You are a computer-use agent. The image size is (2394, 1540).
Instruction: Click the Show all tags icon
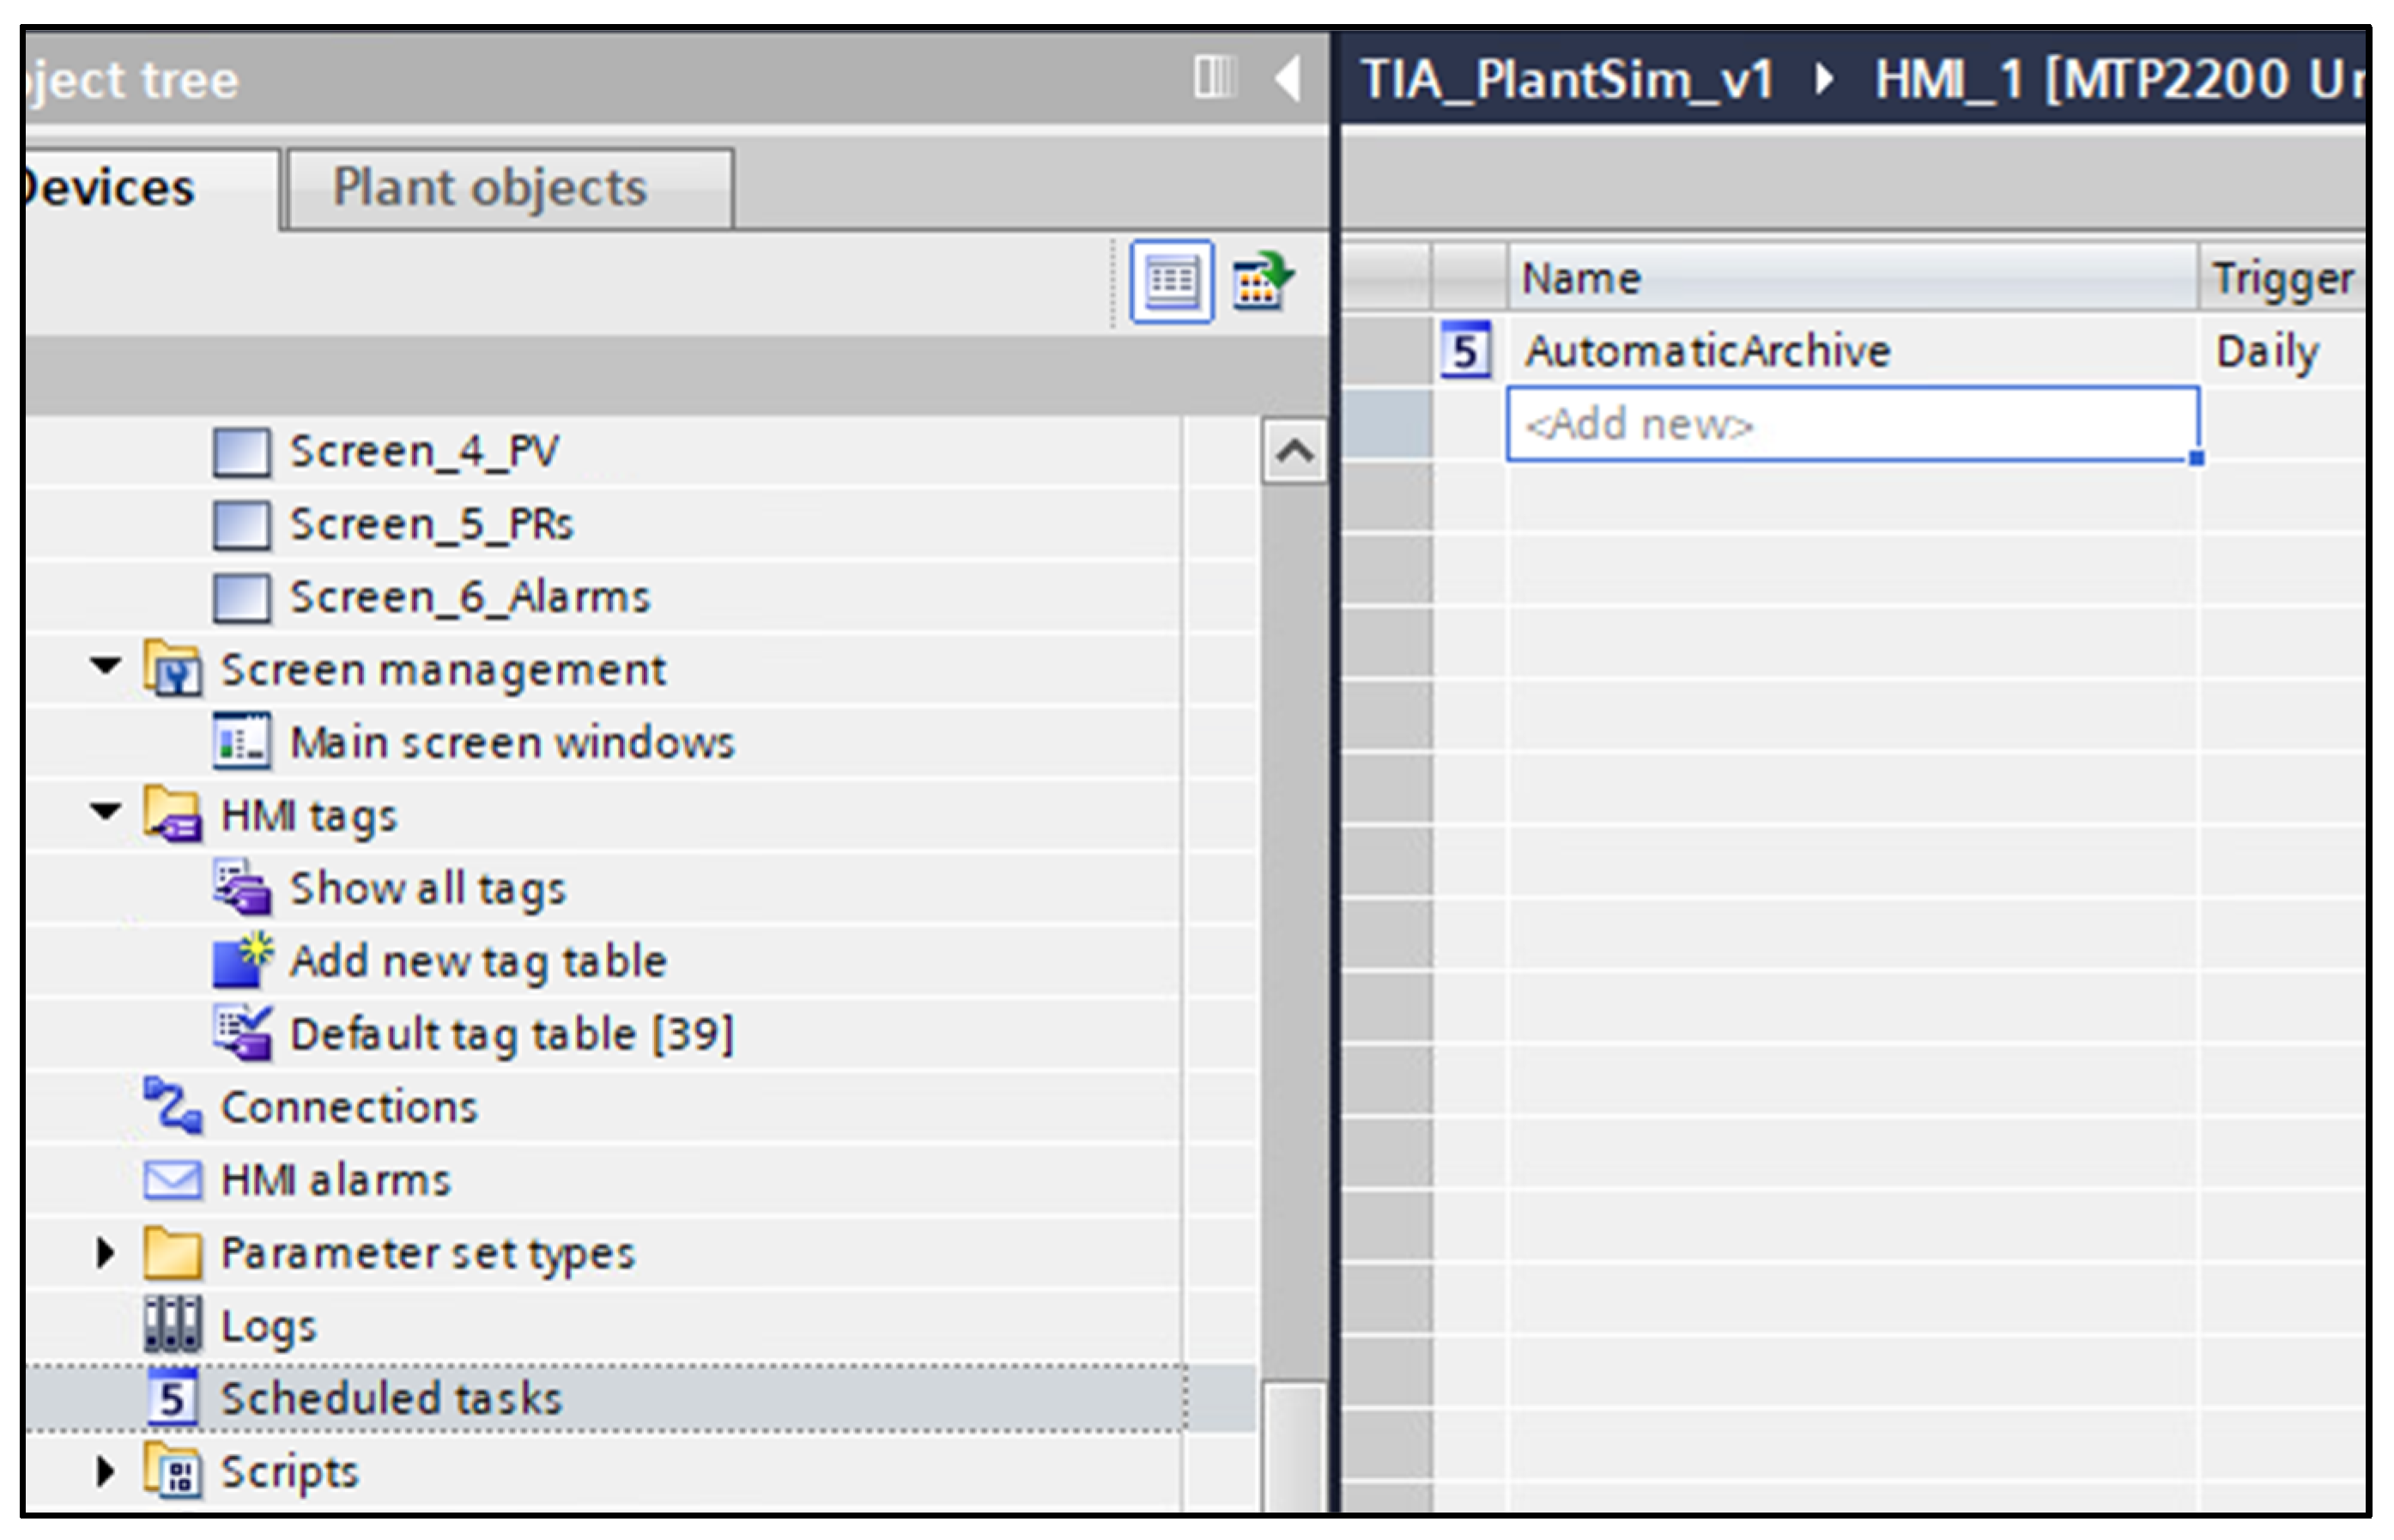click(242, 888)
